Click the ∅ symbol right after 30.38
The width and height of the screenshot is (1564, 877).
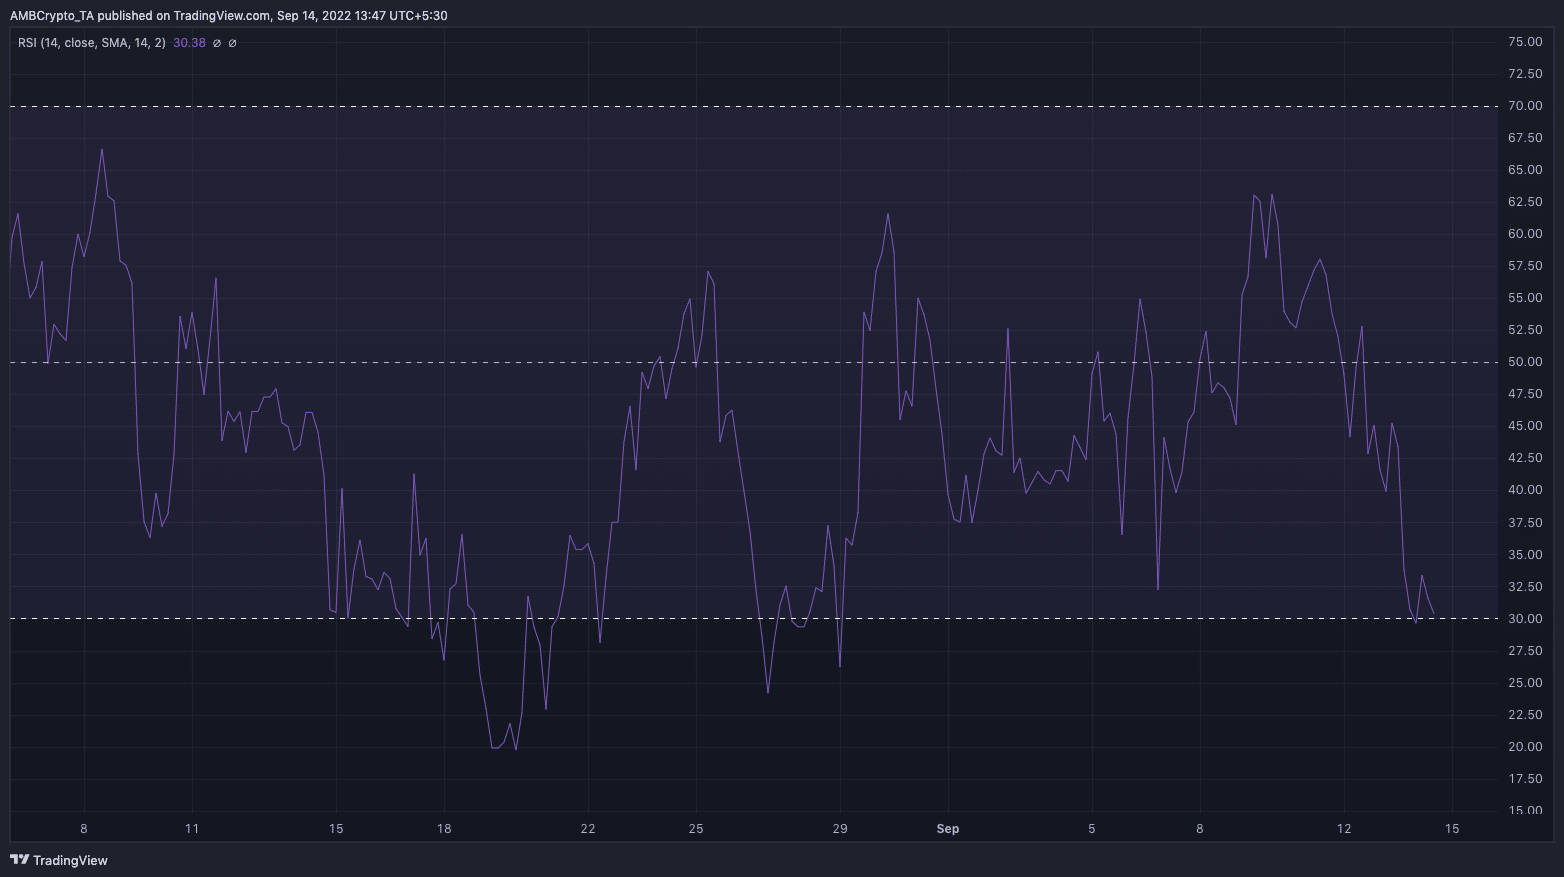(x=217, y=43)
